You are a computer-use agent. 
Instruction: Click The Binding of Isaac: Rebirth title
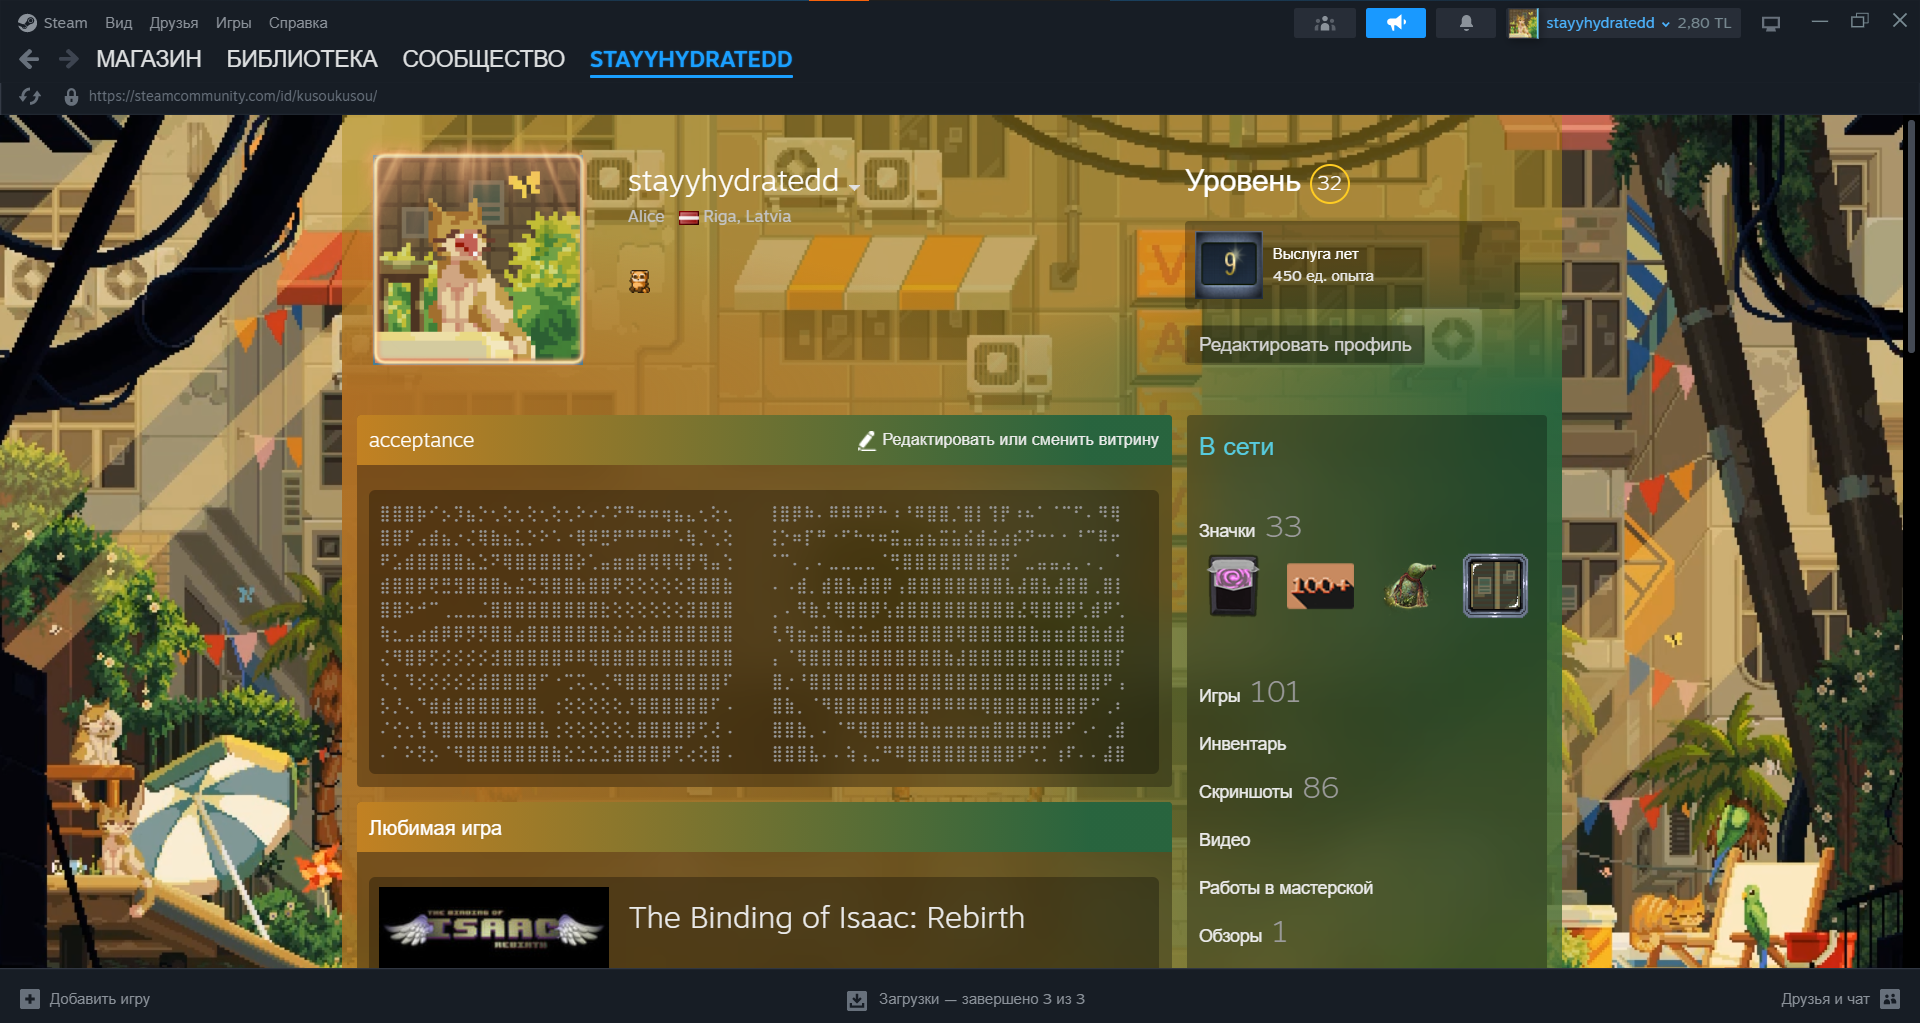[827, 917]
